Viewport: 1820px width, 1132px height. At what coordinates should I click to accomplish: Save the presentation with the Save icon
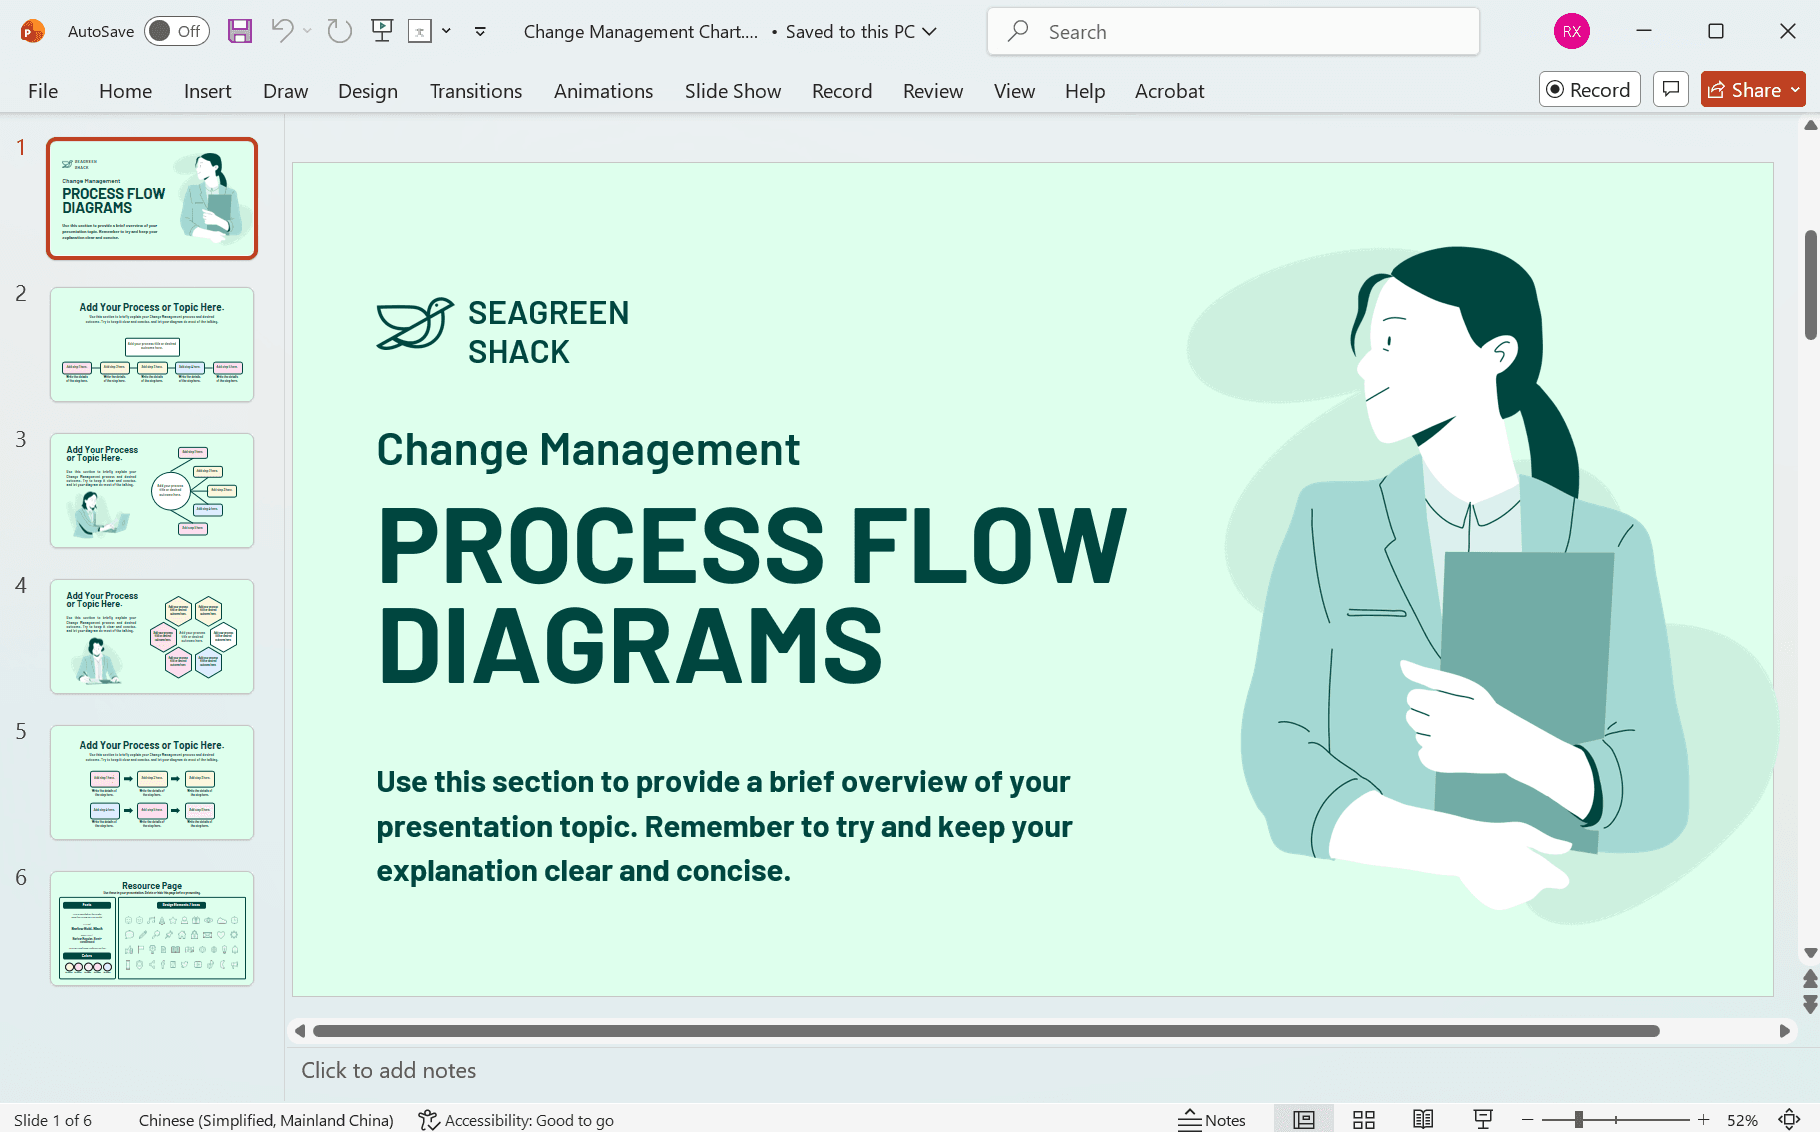(x=239, y=31)
